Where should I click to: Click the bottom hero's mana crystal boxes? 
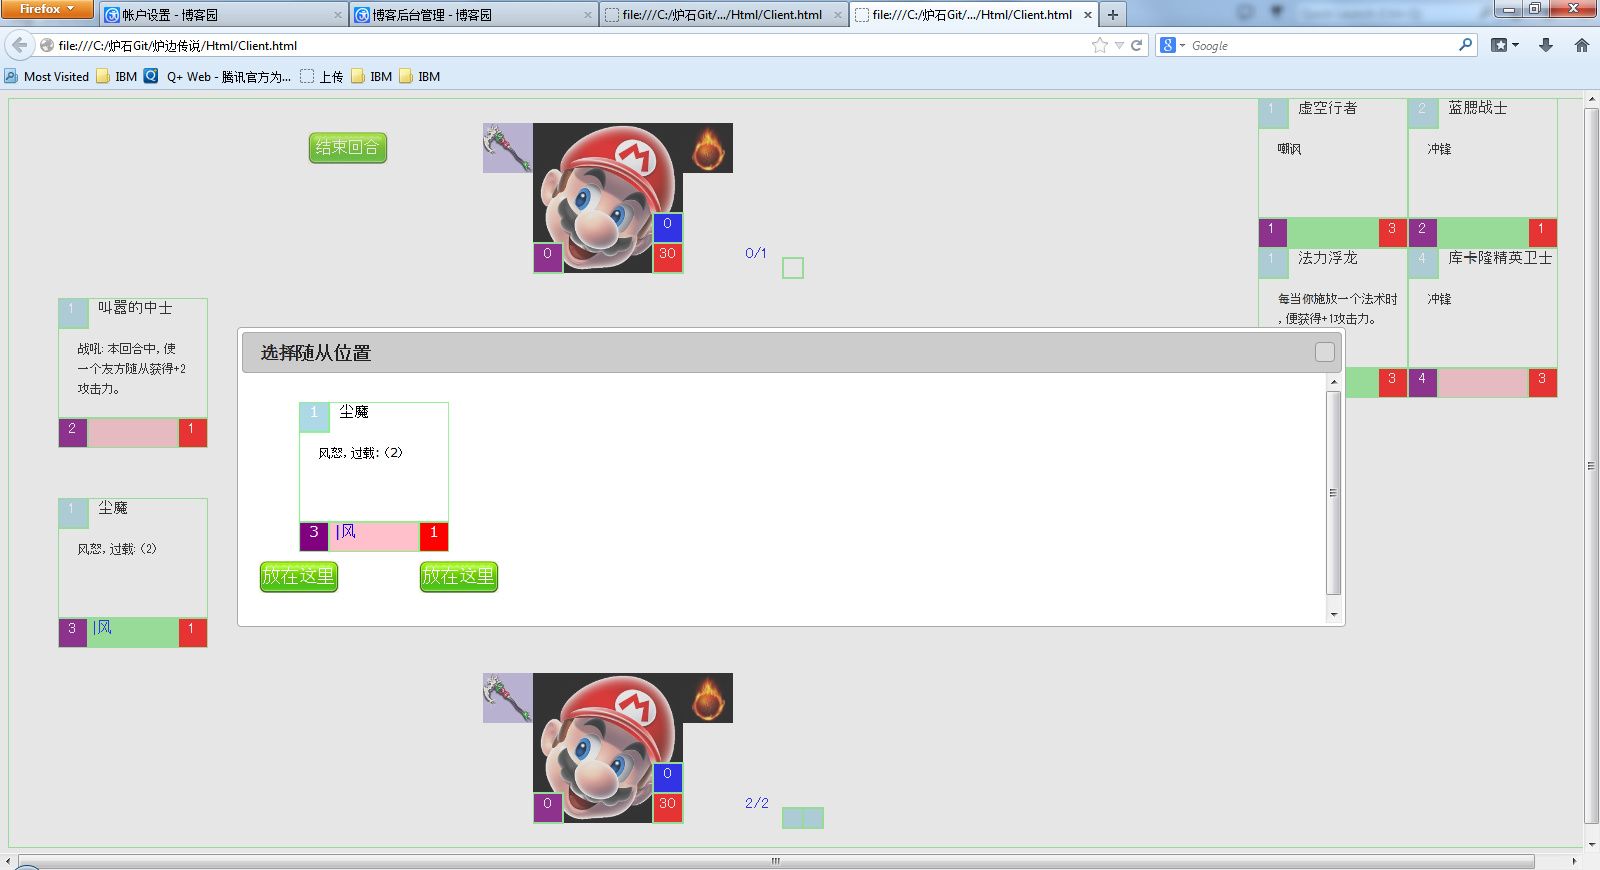[803, 818]
